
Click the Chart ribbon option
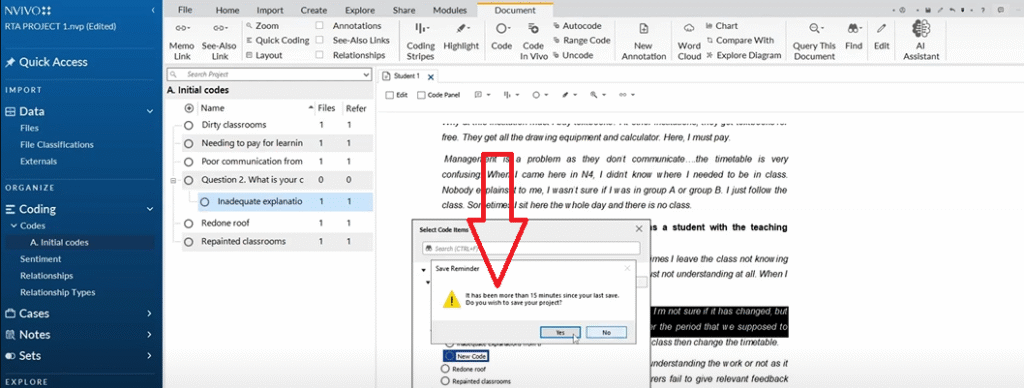722,26
